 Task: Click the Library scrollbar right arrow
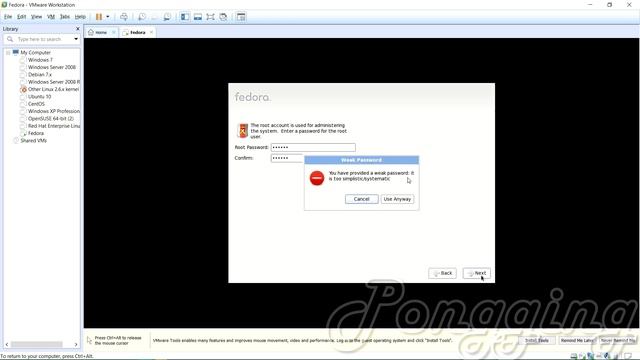point(76,344)
